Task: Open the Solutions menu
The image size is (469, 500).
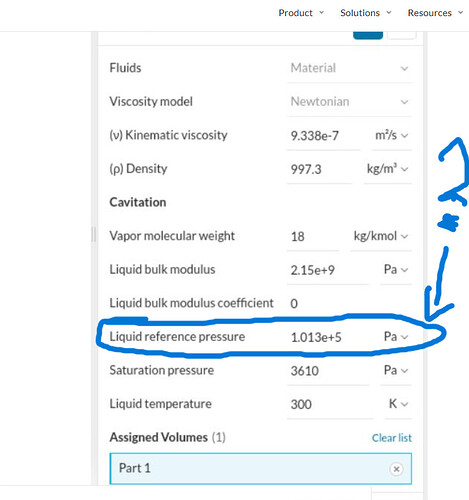Action: [x=366, y=13]
